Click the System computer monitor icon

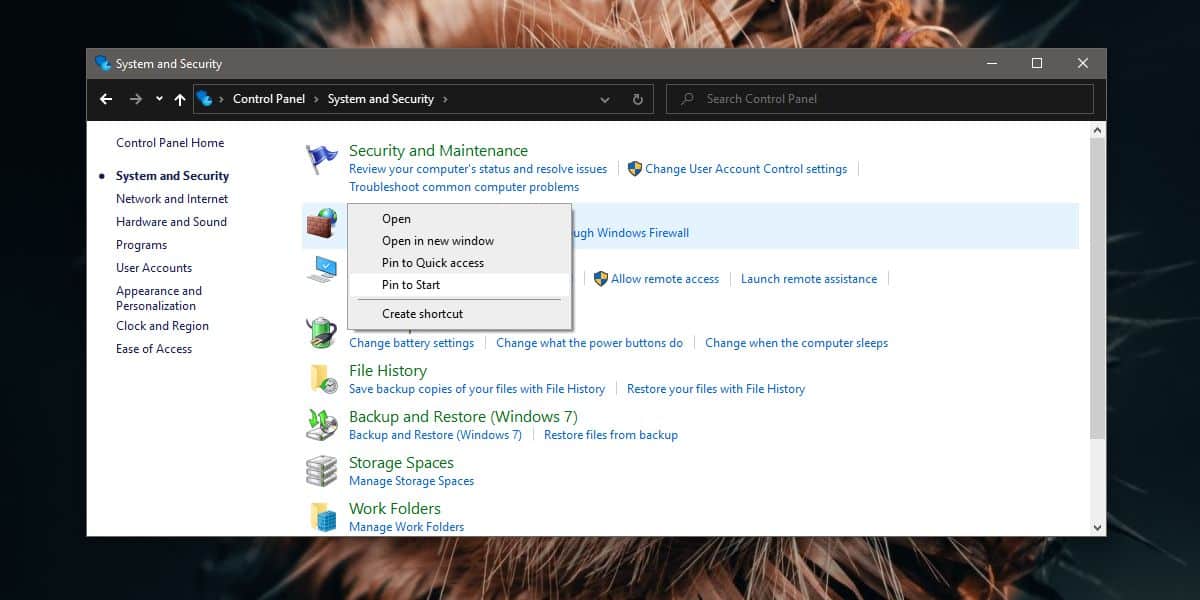coord(322,269)
